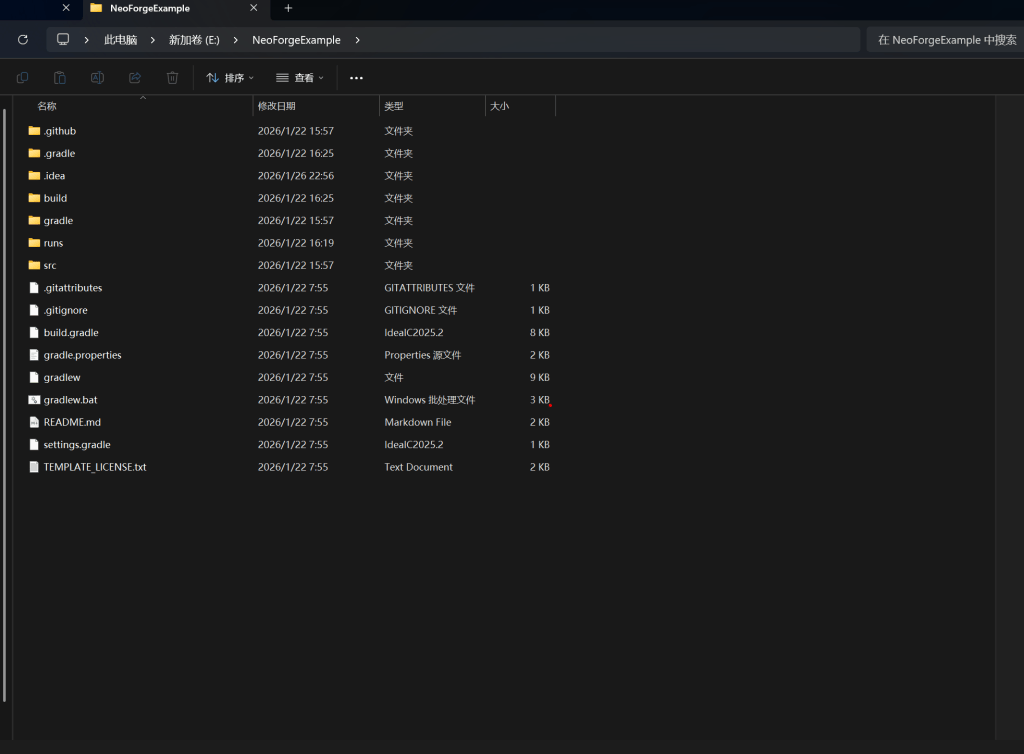
Task: Select the build.gradle file
Action: pos(70,332)
